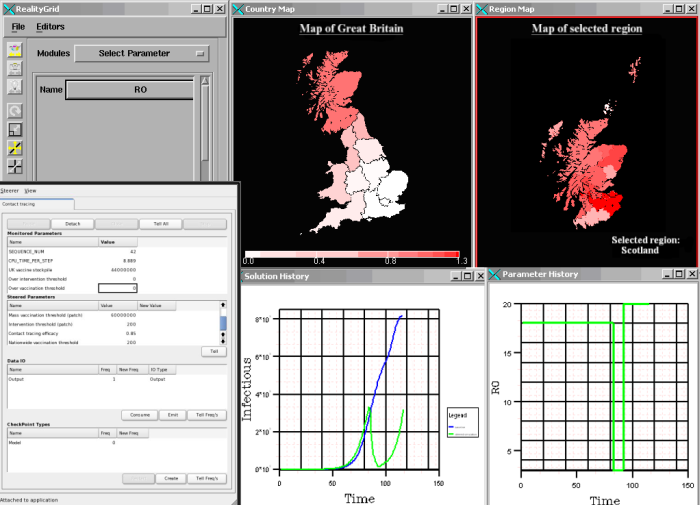Image resolution: width=700 pixels, height=505 pixels.
Task: Click the Emit button
Action: [173, 415]
